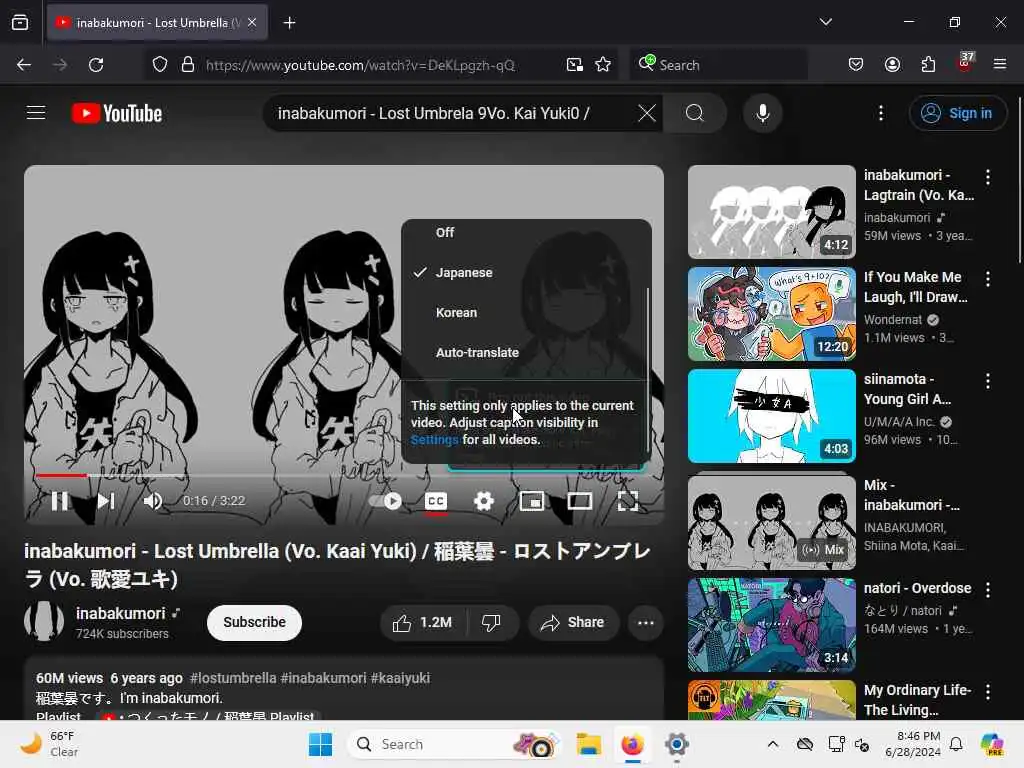Open Windows notifications bell
Image resolution: width=1024 pixels, height=768 pixels.
tap(956, 744)
